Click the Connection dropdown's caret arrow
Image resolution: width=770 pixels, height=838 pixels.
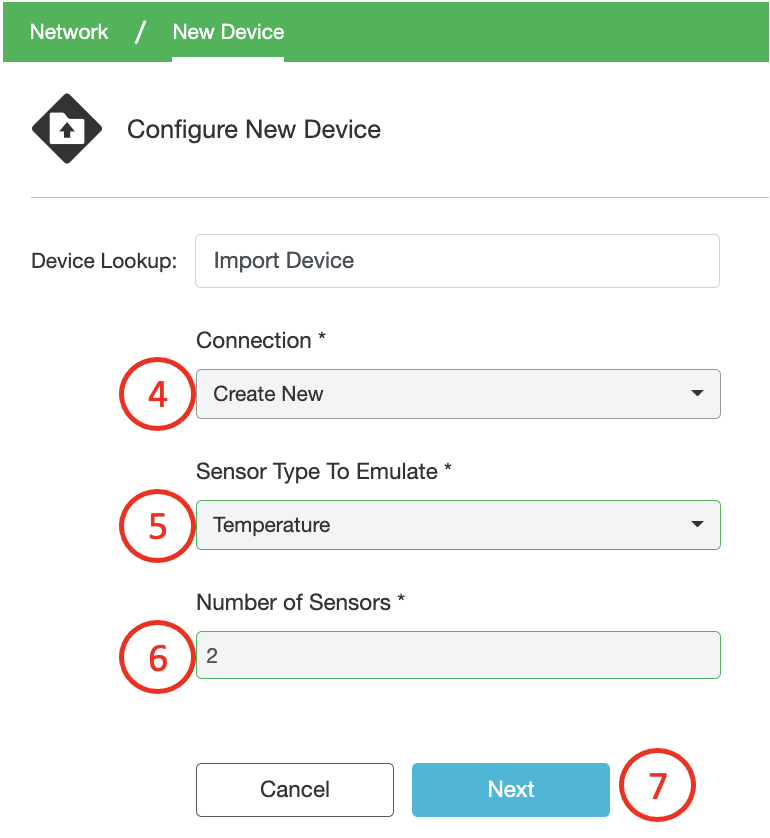click(697, 394)
